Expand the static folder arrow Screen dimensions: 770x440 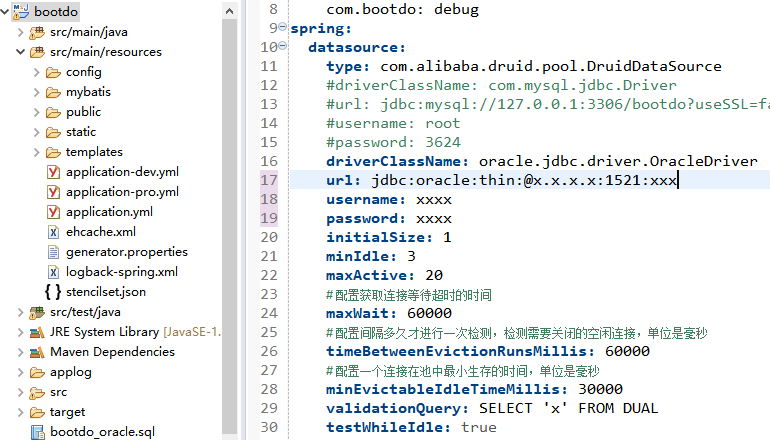(36, 133)
